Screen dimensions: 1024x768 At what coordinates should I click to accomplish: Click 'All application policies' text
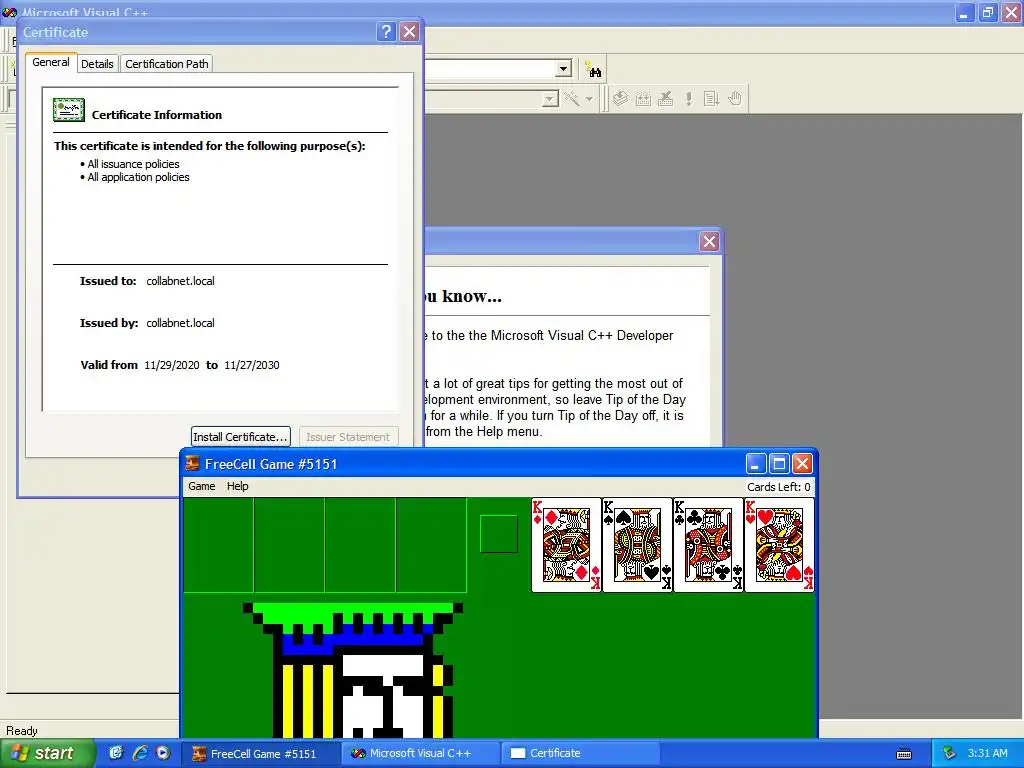point(138,177)
